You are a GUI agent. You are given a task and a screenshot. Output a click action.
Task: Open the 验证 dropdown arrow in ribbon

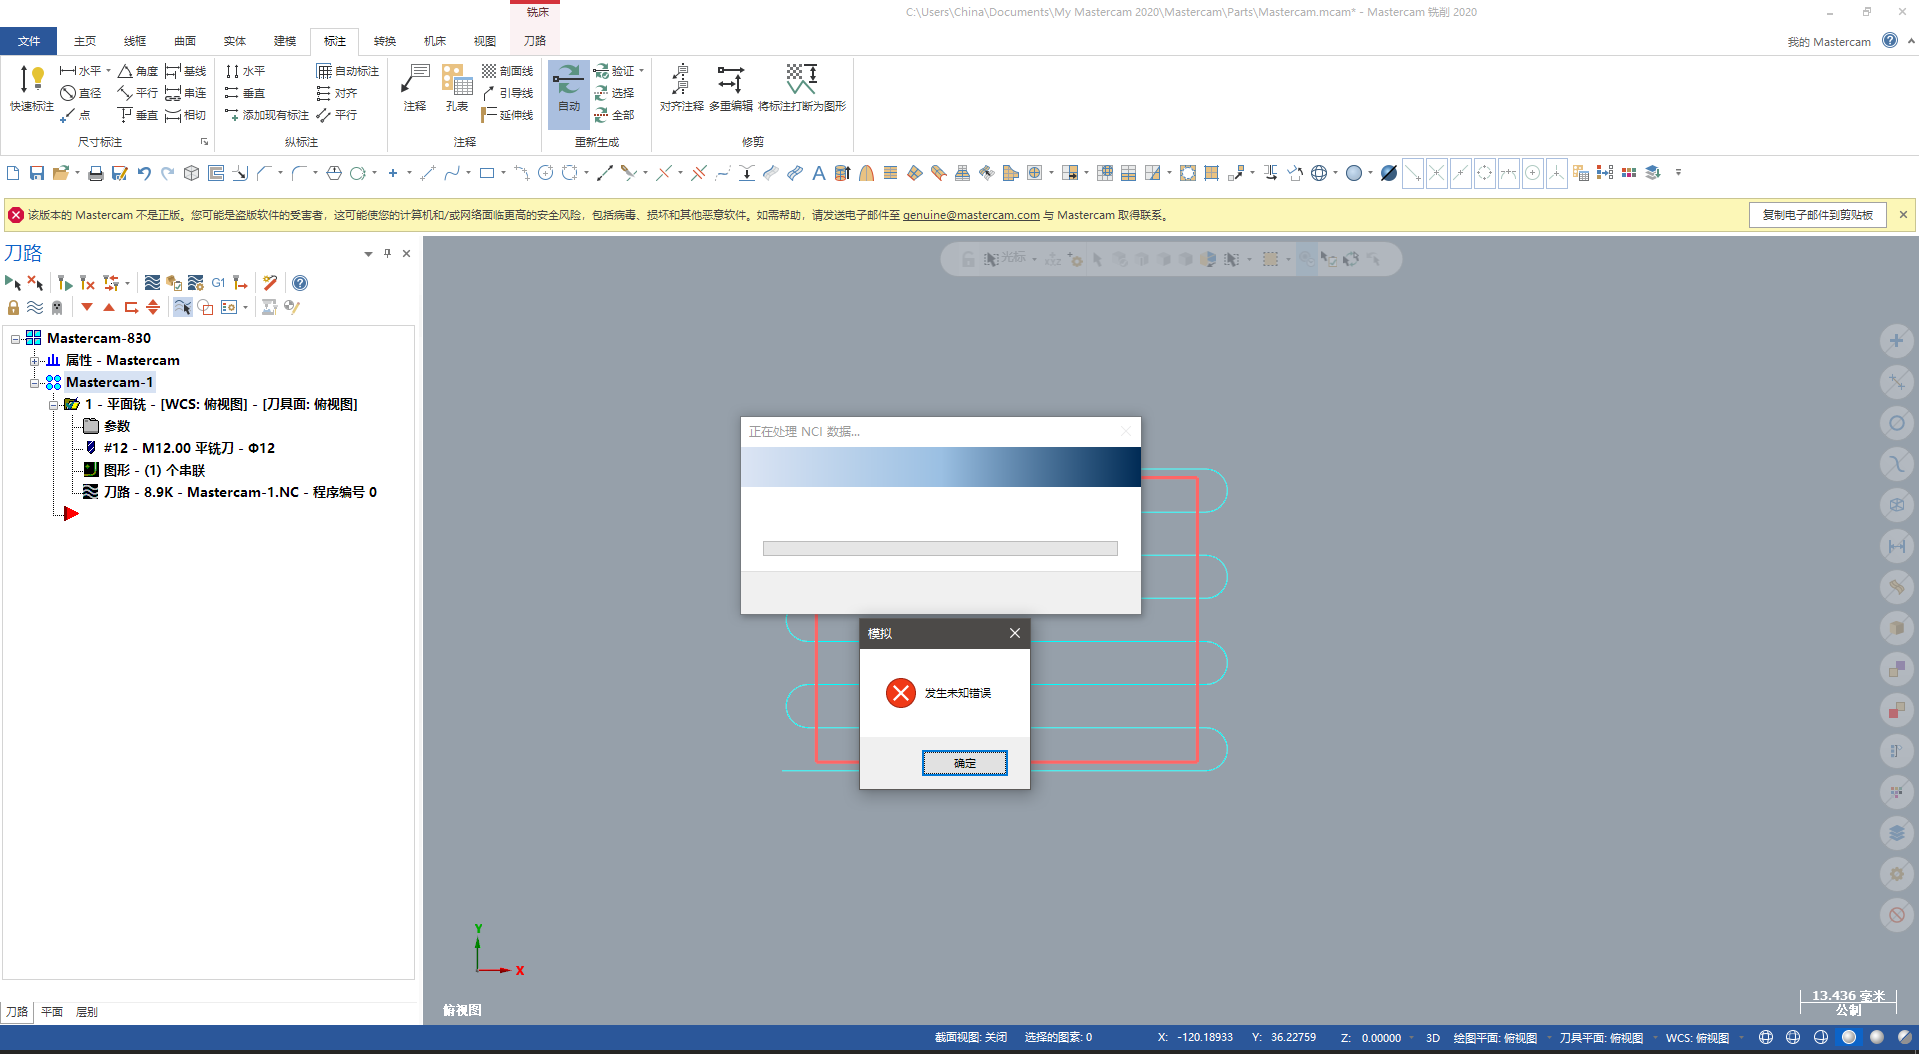[641, 71]
